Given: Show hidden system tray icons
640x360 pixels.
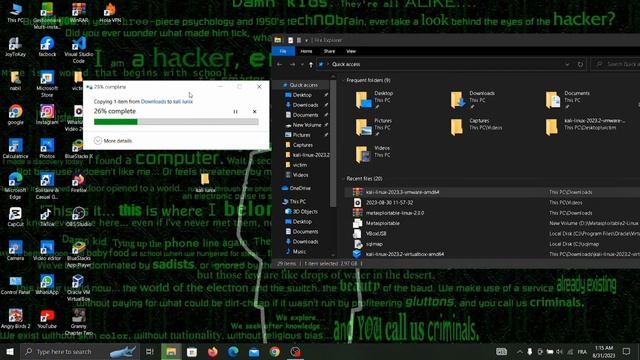Looking at the screenshot, I should (520, 351).
